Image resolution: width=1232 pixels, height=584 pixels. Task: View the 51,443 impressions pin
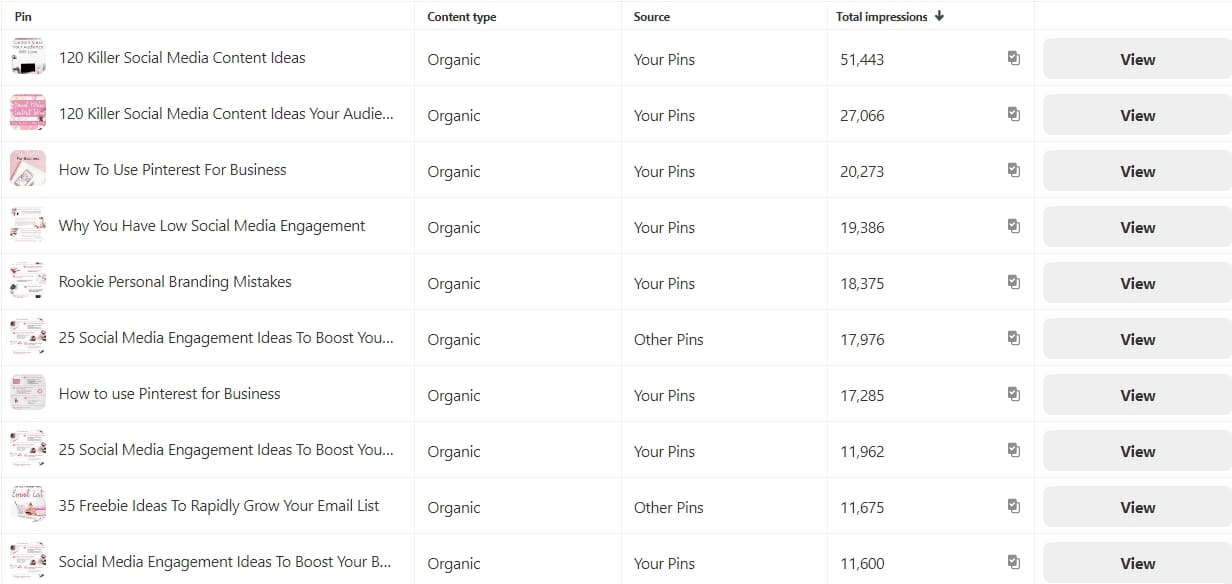pyautogui.click(x=1137, y=59)
